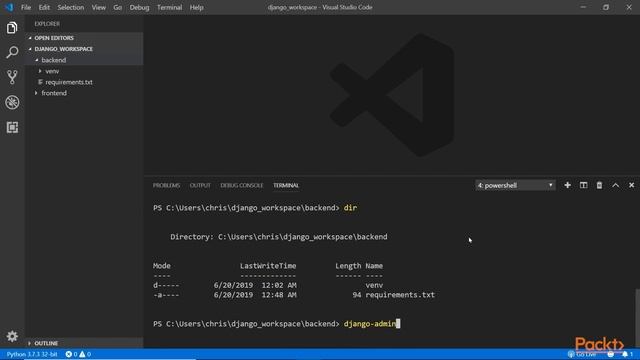
Task: Switch to the Problems tab
Action: click(166, 185)
